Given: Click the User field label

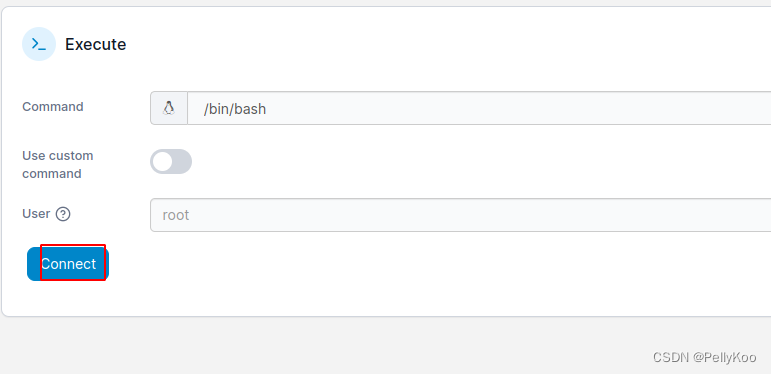Looking at the screenshot, I should tap(36, 214).
